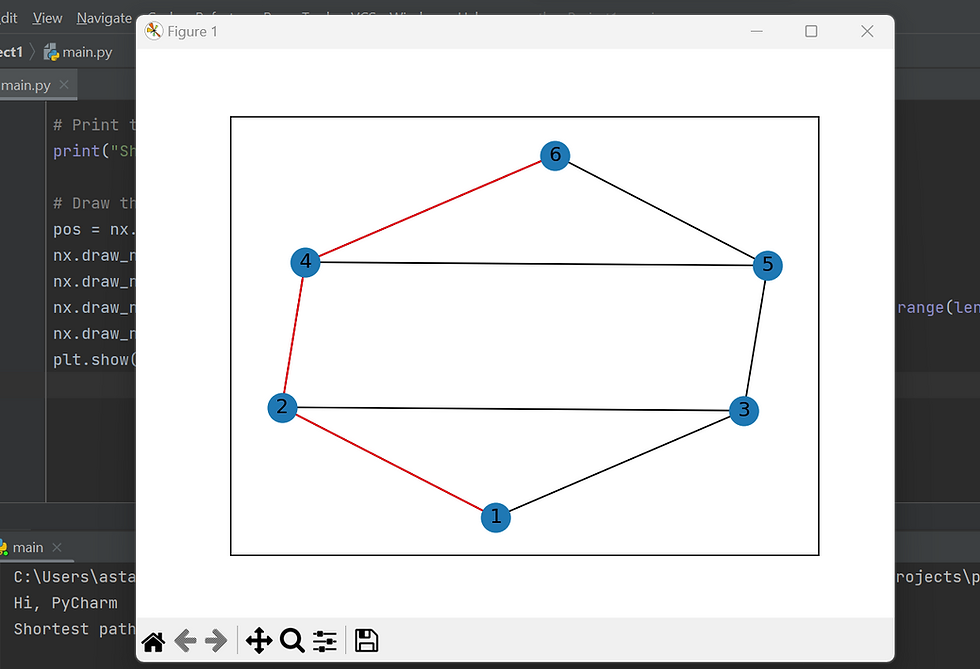The width and height of the screenshot is (980, 669).
Task: Switch to the main run console tab
Action: coord(26,547)
